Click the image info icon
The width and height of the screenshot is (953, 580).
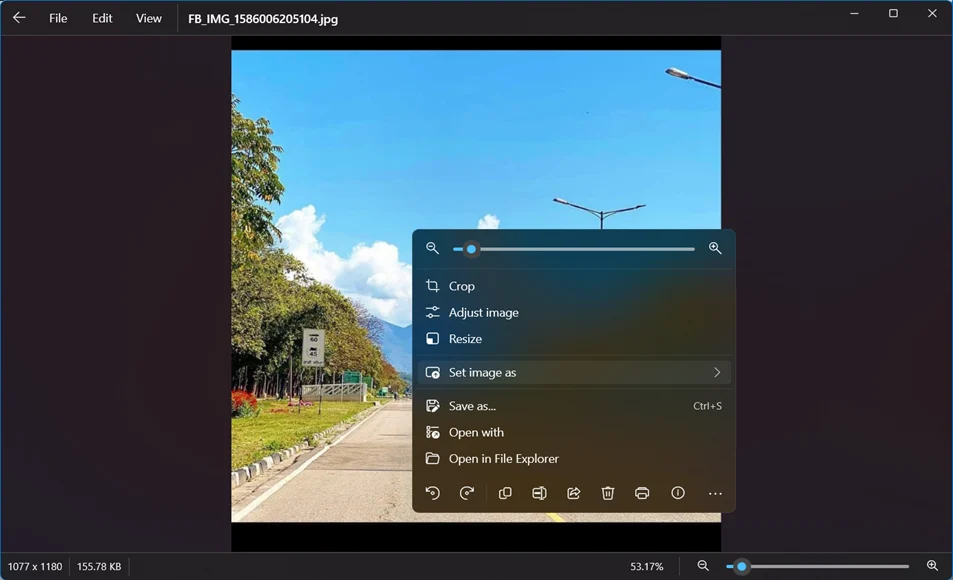(678, 493)
